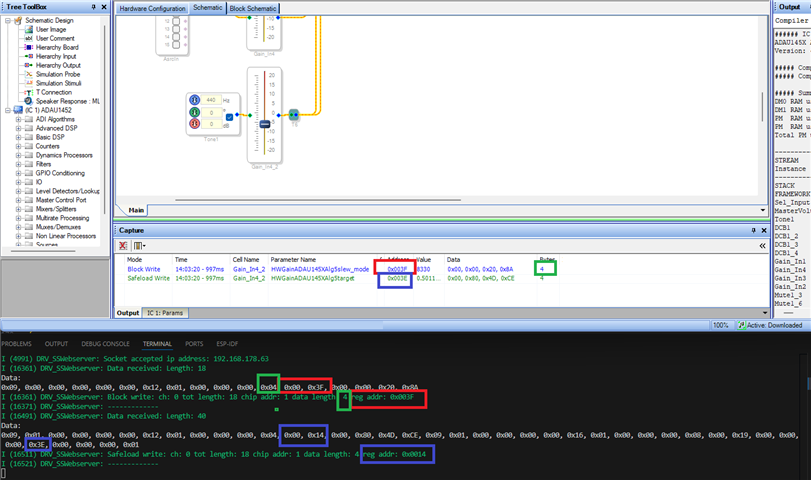The height and width of the screenshot is (480, 811).
Task: Close the Capture panel
Action: point(764,231)
